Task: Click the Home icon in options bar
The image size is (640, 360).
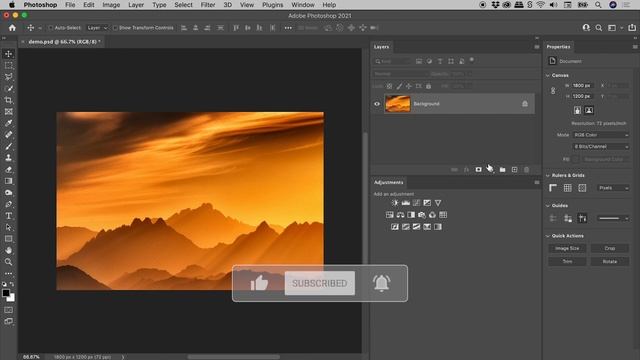Action: [12, 28]
